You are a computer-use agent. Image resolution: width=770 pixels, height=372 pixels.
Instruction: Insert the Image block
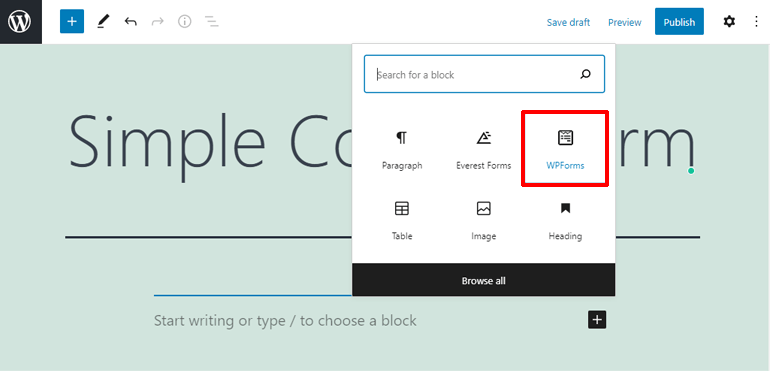pos(483,220)
